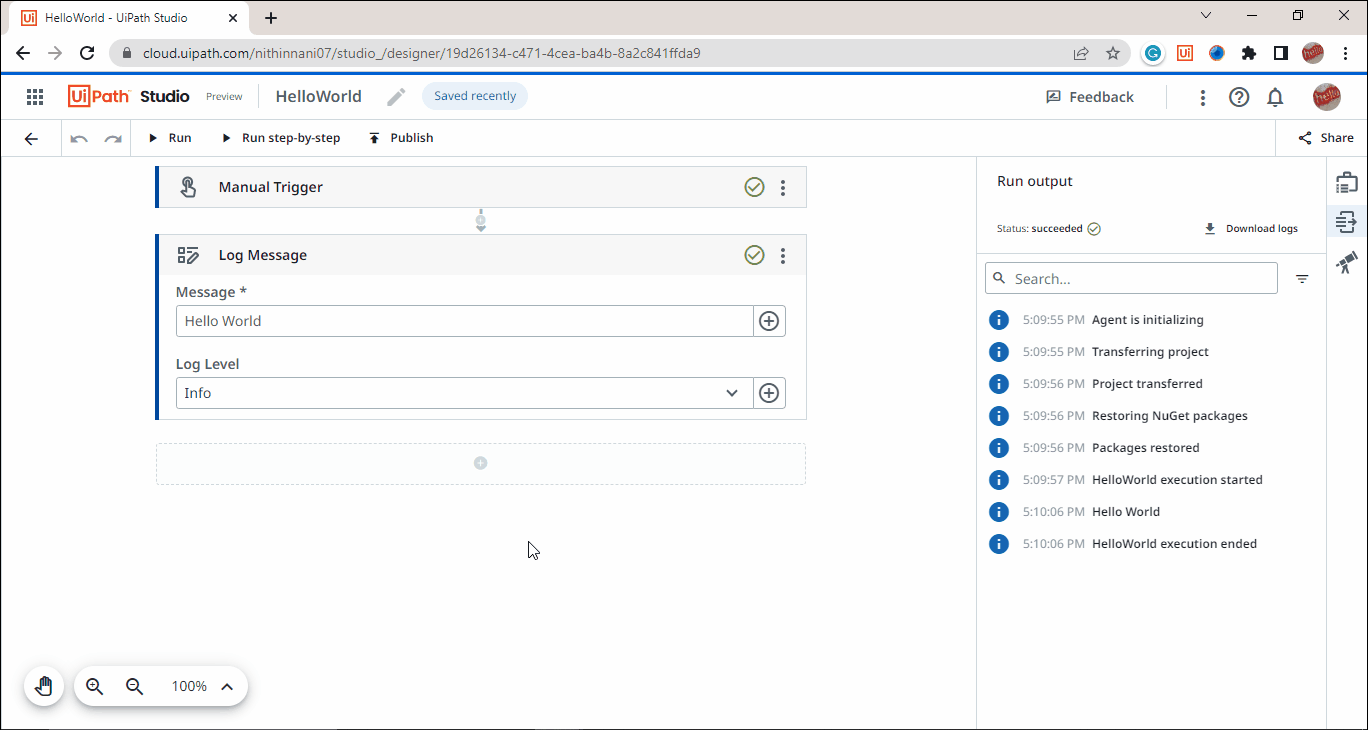Toggle the Run output side panel icon
Image resolution: width=1368 pixels, height=730 pixels.
pos(1347,222)
